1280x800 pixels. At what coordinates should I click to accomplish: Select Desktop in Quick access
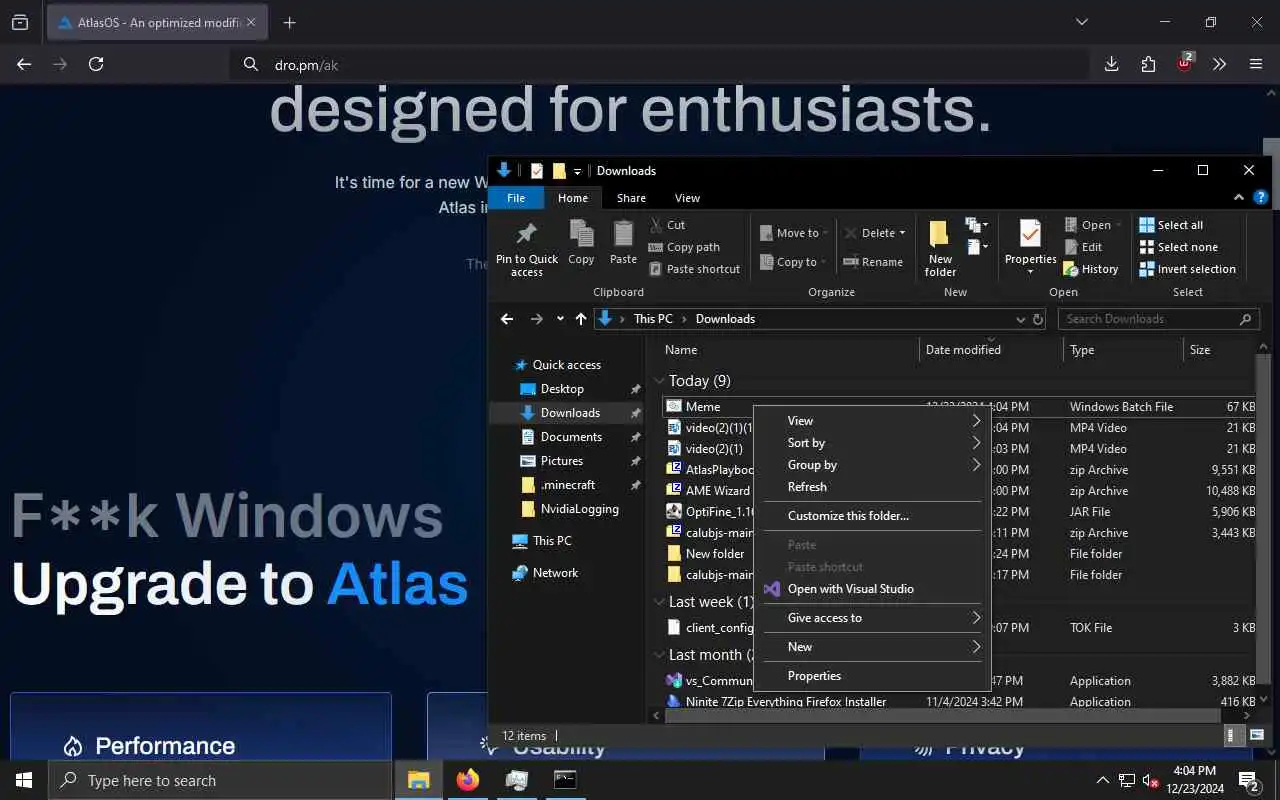tap(562, 389)
